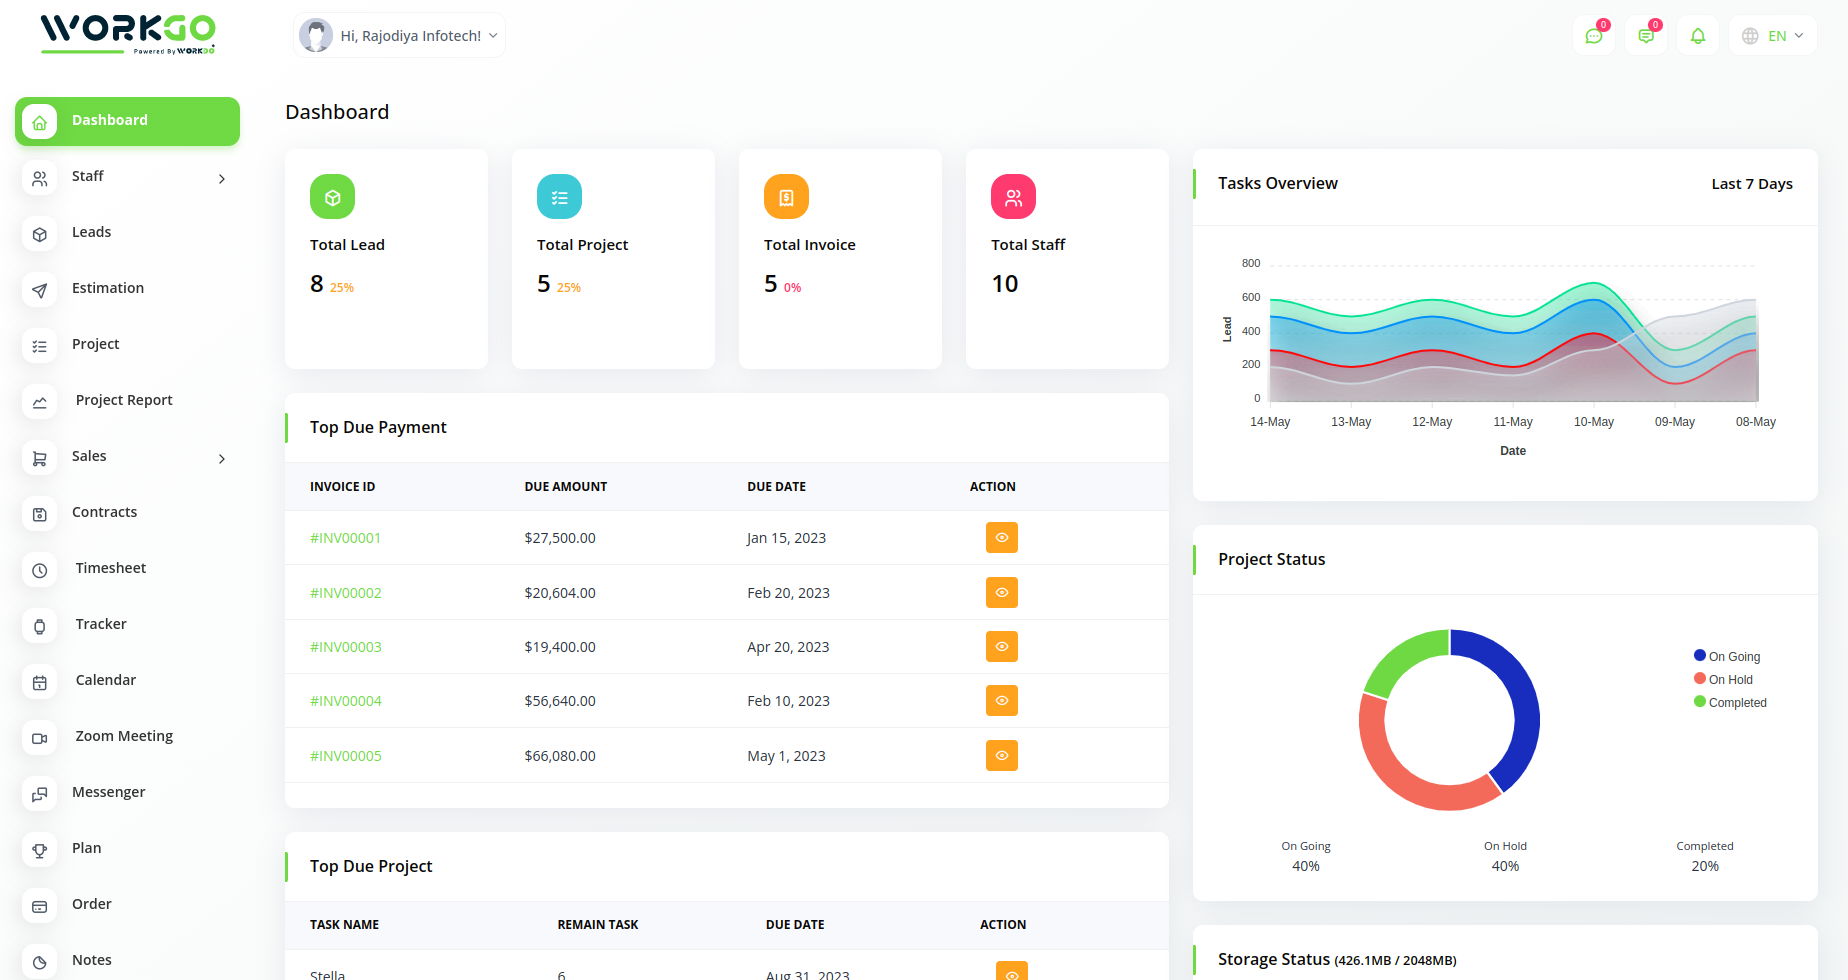Click the Total Invoice orange icon
Image resolution: width=1848 pixels, height=980 pixels.
[x=786, y=197]
